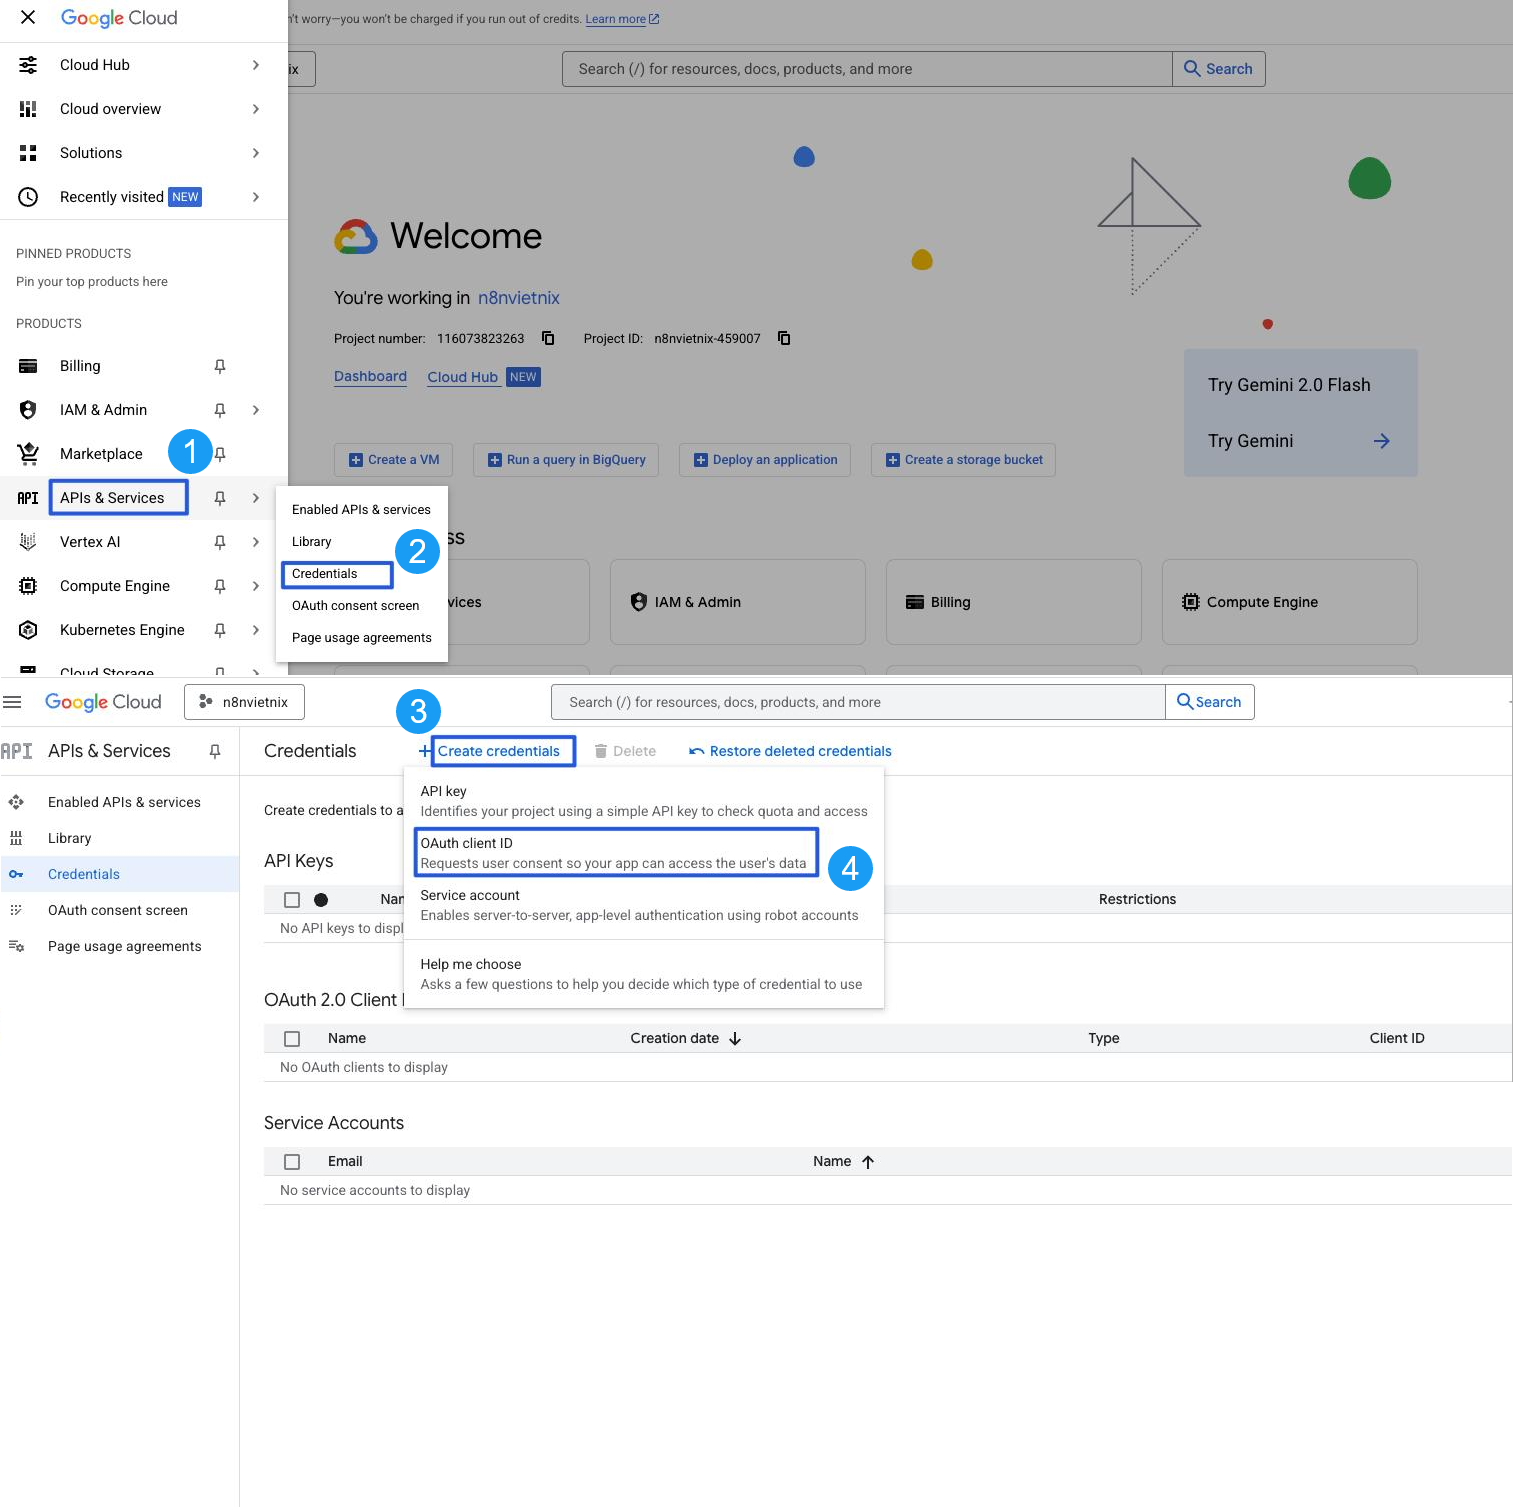
Task: Click the Kubernetes Engine hexagon icon
Action: coord(28,630)
